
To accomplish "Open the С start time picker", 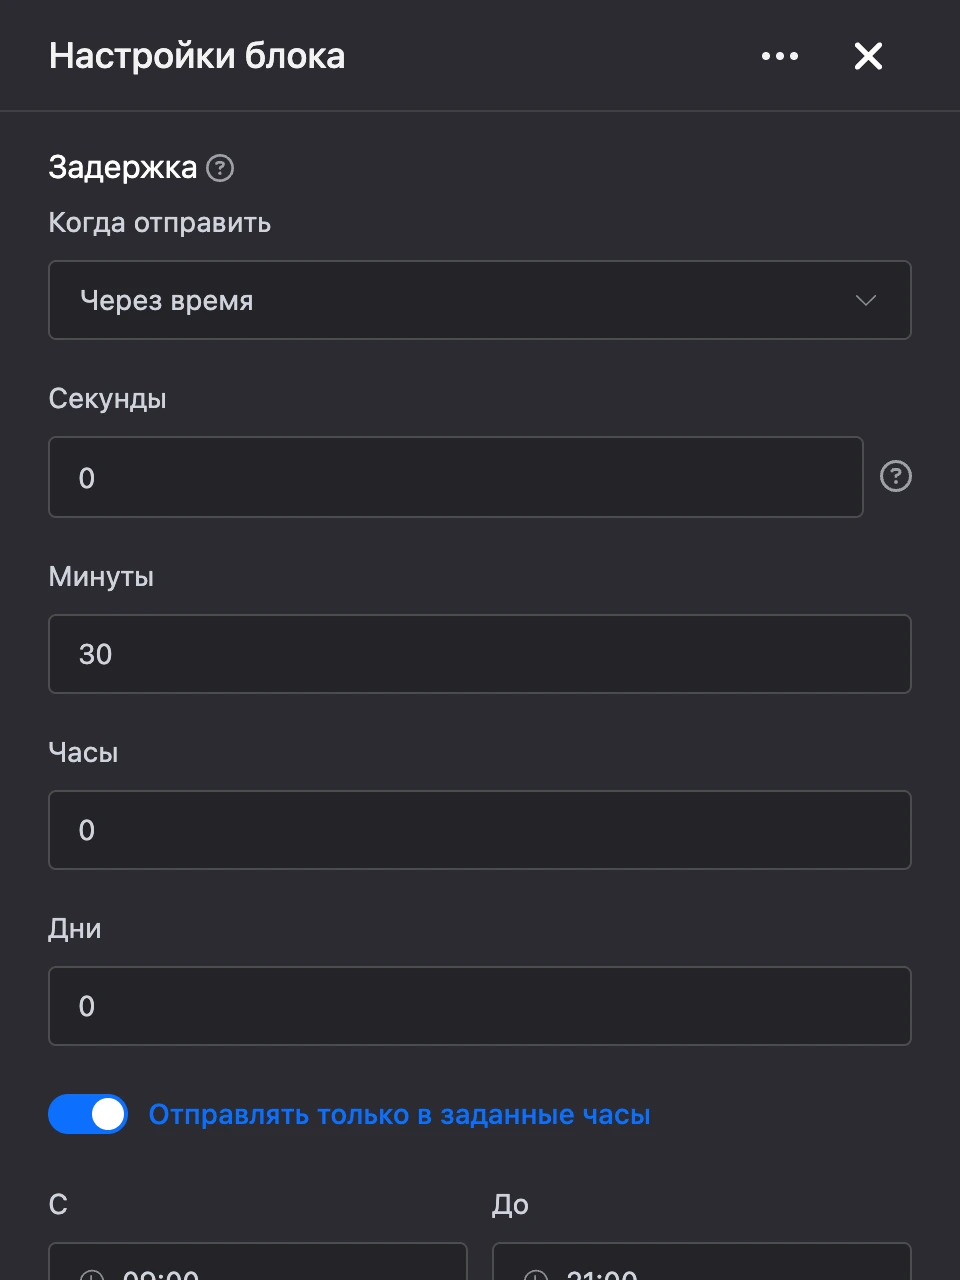I will tap(258, 1262).
